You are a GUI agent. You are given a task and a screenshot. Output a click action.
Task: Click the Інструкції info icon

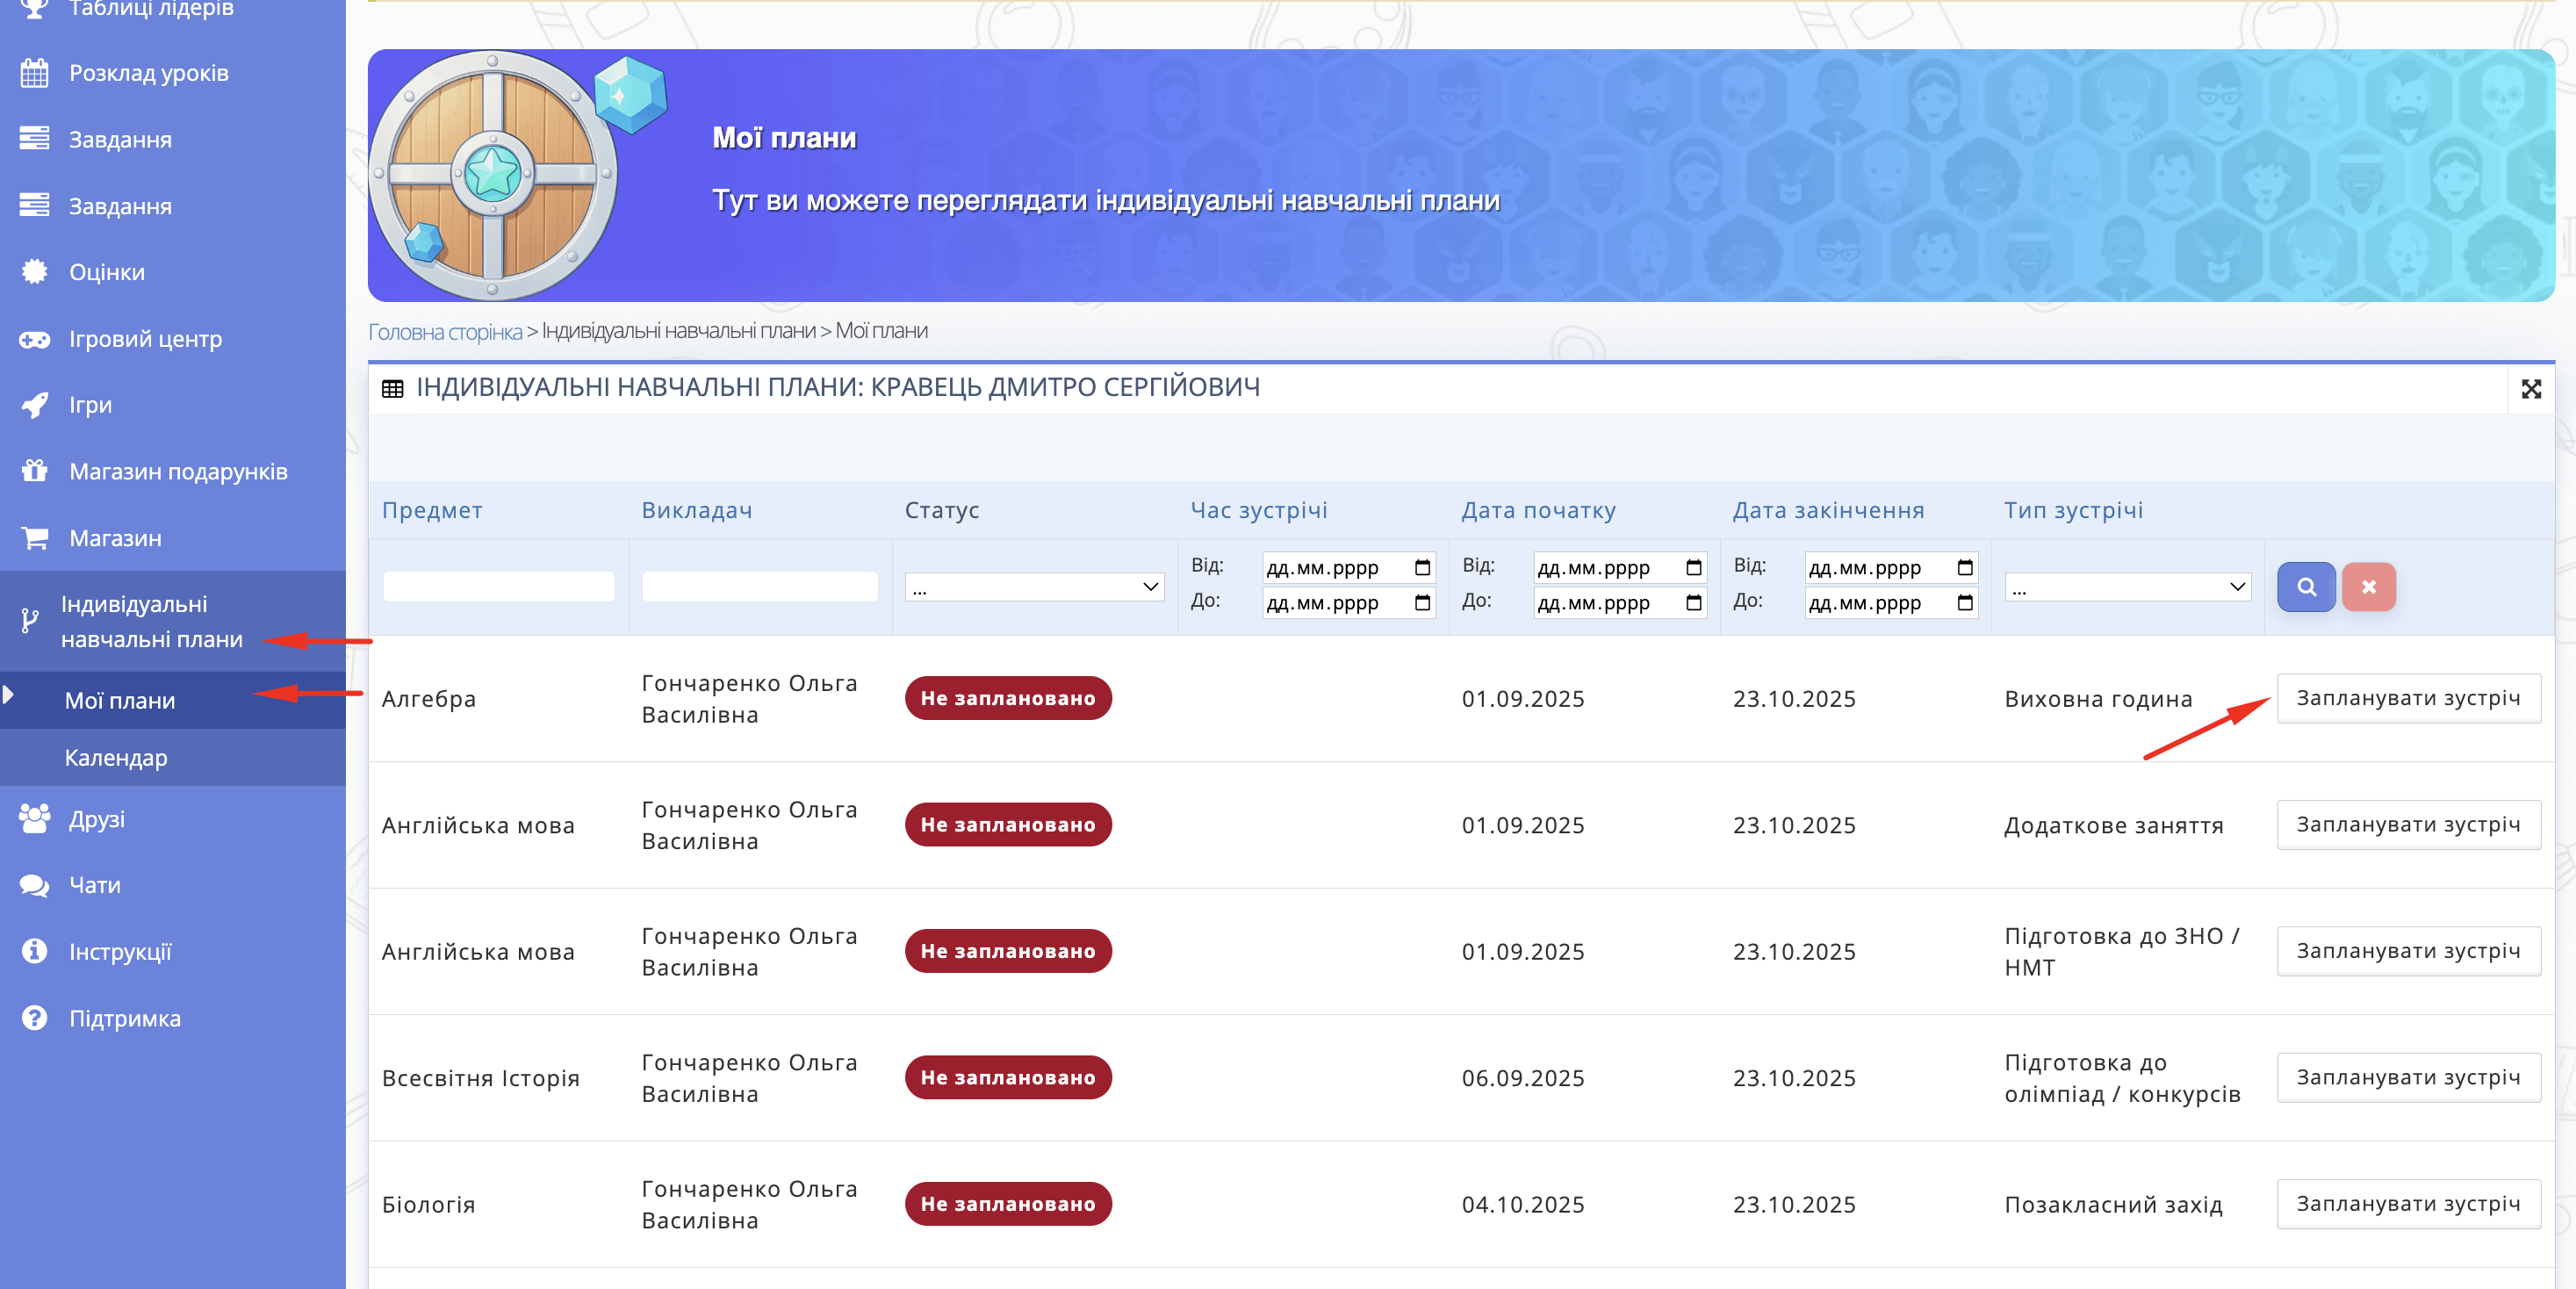(x=34, y=951)
